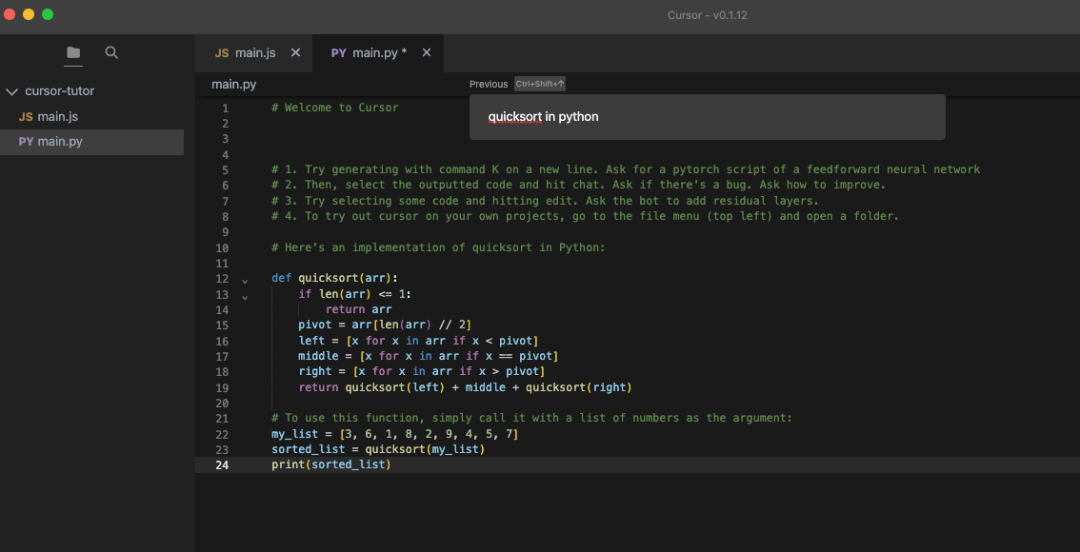
Task: Click the 'right = [x for x...' line
Action: tap(422, 372)
